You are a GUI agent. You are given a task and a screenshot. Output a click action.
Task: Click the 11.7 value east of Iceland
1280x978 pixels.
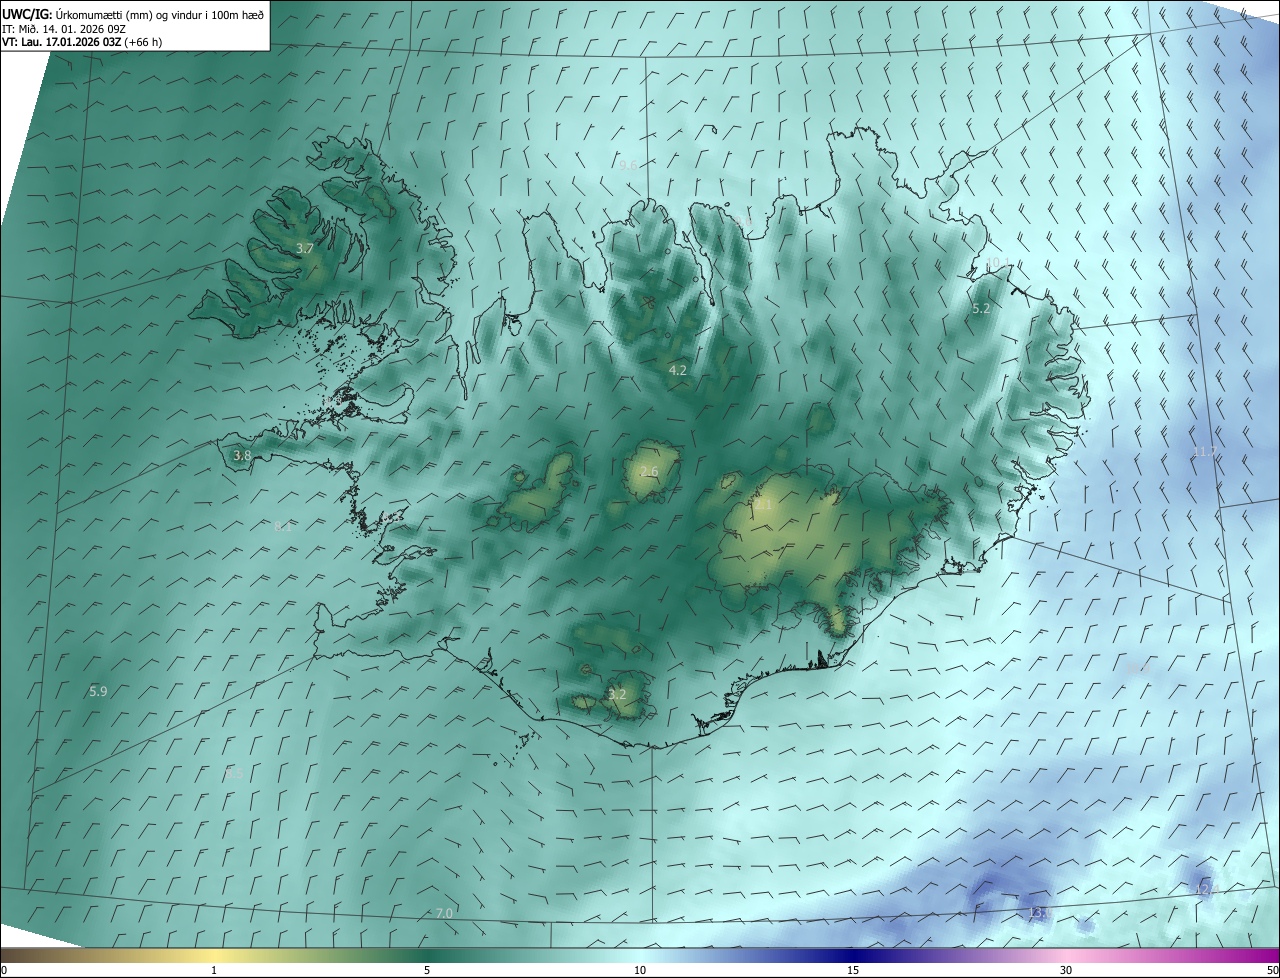click(x=1204, y=452)
